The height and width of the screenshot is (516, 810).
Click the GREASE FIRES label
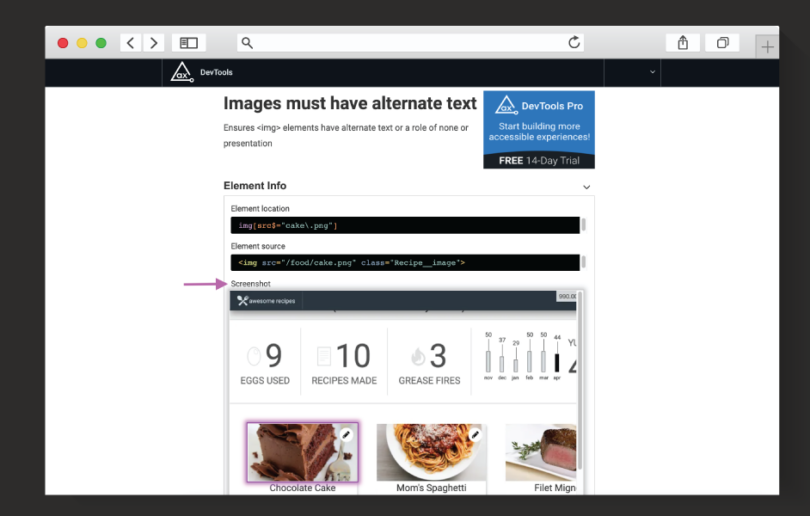(429, 381)
